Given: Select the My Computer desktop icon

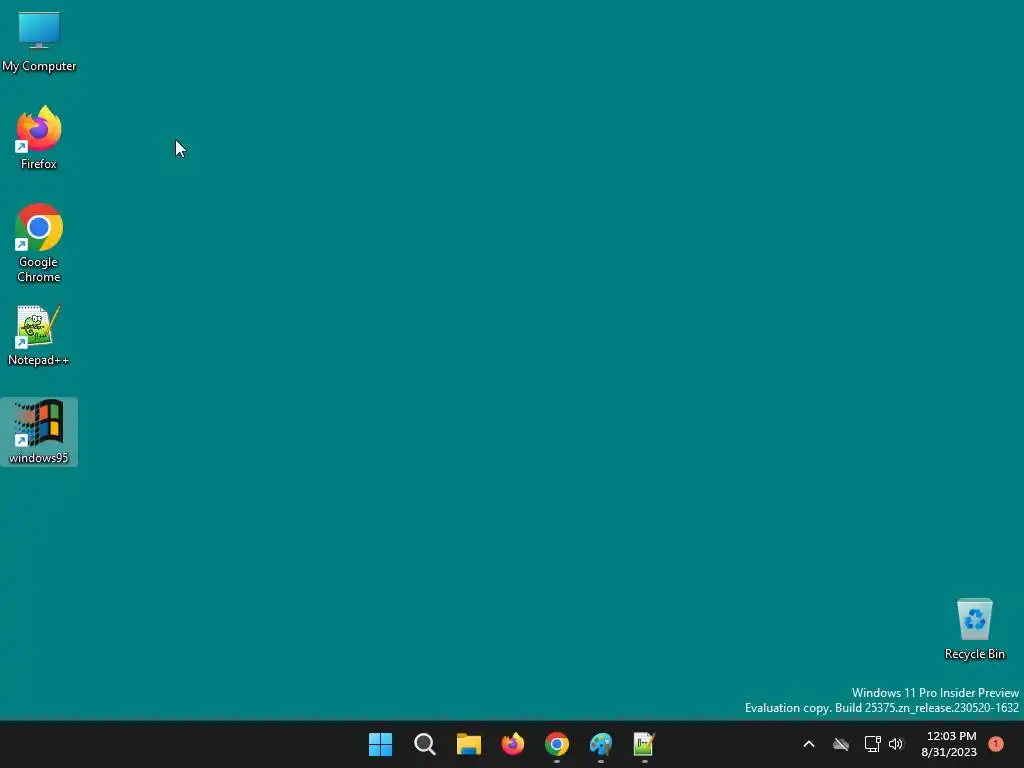Looking at the screenshot, I should [39, 42].
